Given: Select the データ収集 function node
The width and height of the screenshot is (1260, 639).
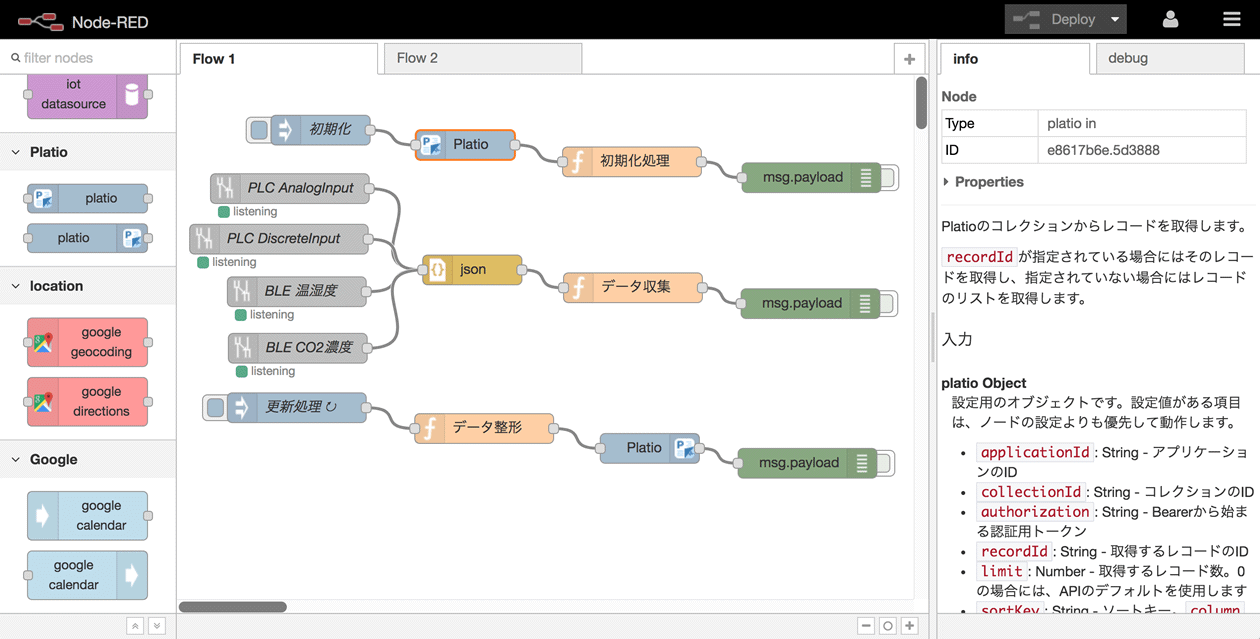Looking at the screenshot, I should point(633,287).
